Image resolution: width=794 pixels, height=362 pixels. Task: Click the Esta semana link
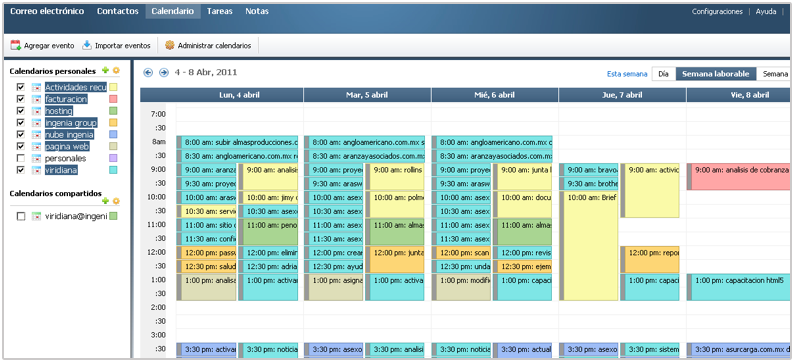pos(627,74)
